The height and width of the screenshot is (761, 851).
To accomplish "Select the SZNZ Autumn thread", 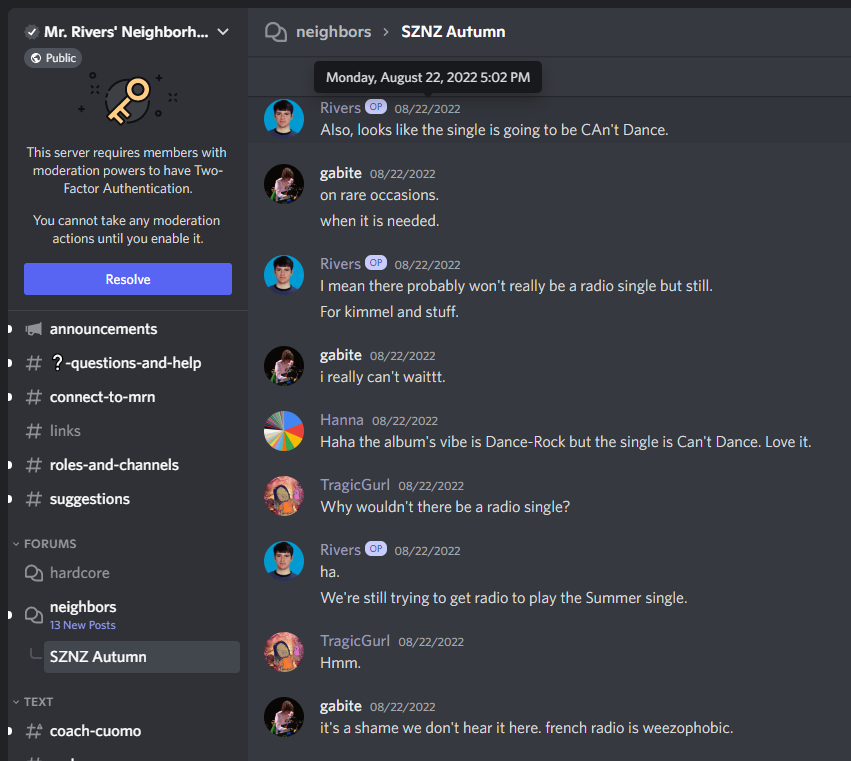I will tap(98, 657).
